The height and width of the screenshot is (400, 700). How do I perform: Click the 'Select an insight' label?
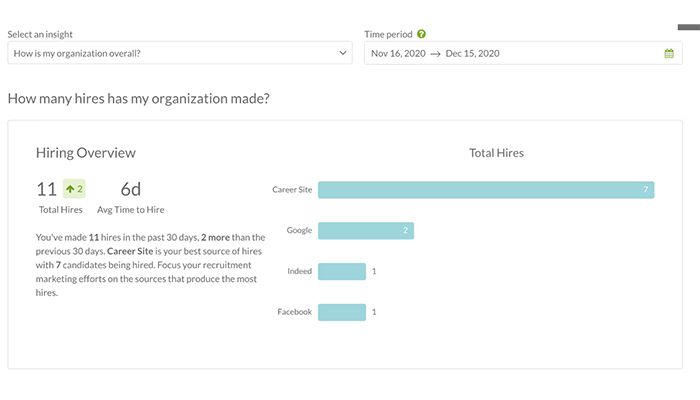tap(42, 34)
